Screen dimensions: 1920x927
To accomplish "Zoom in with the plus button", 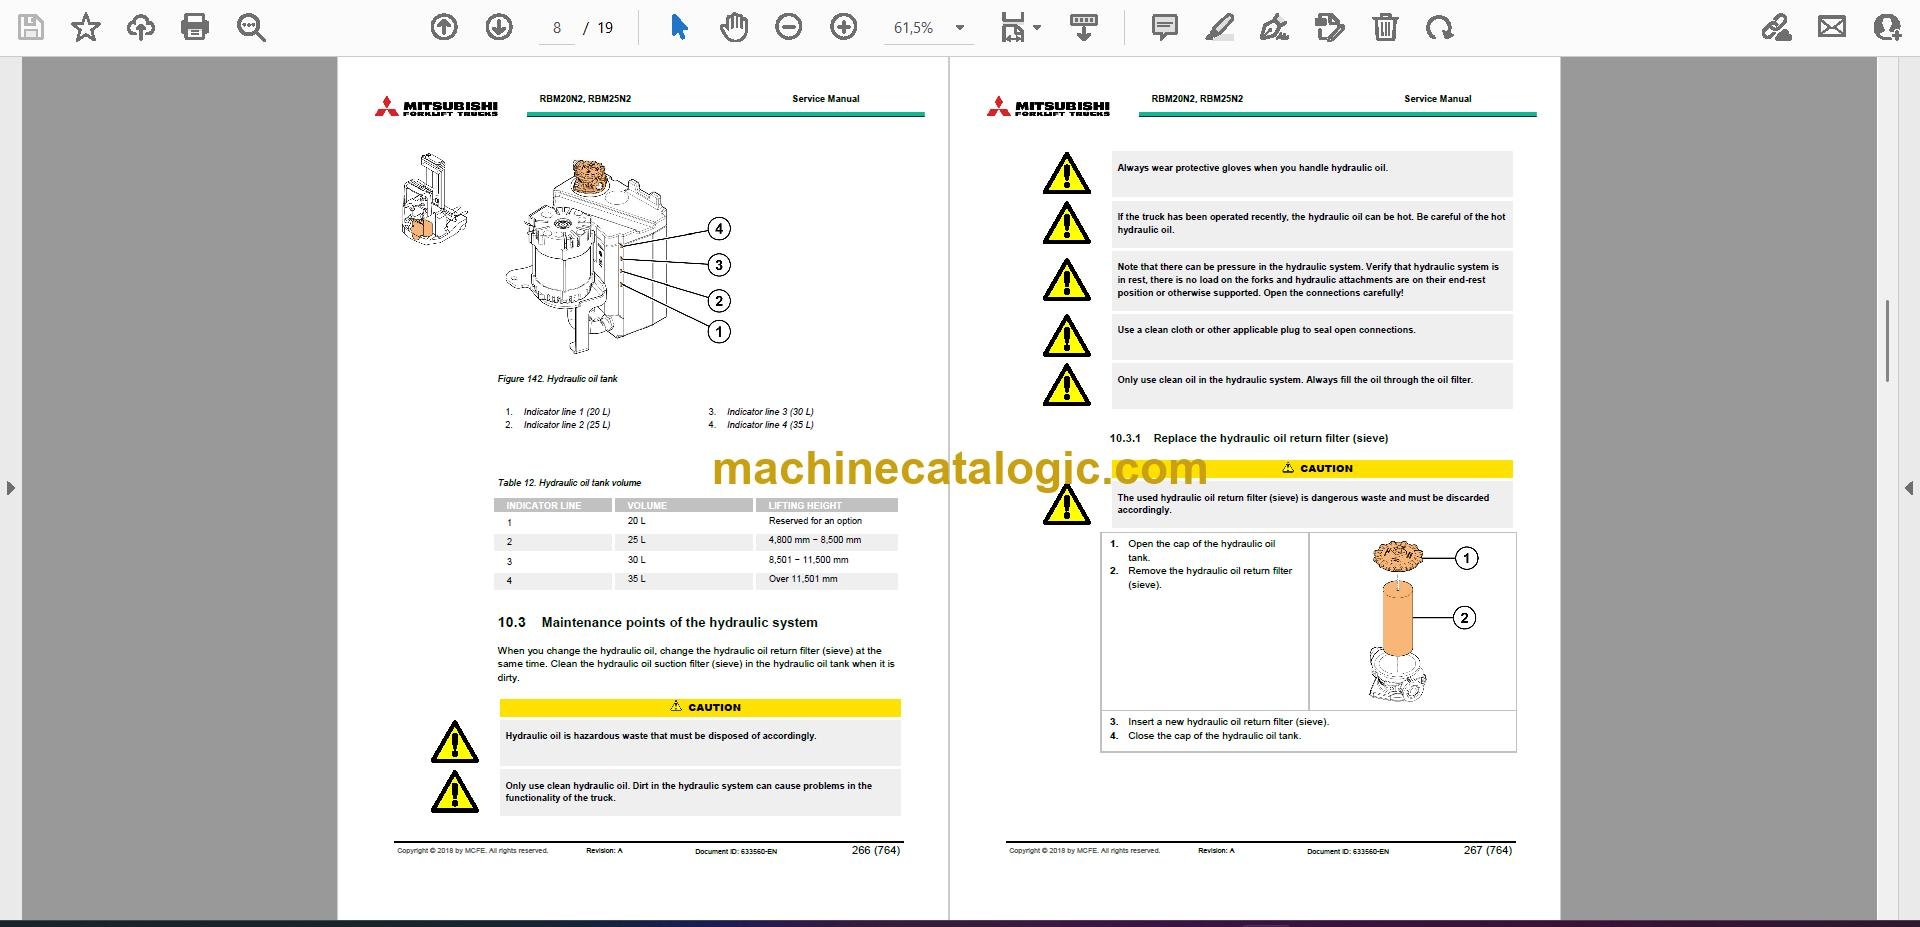I will [844, 27].
